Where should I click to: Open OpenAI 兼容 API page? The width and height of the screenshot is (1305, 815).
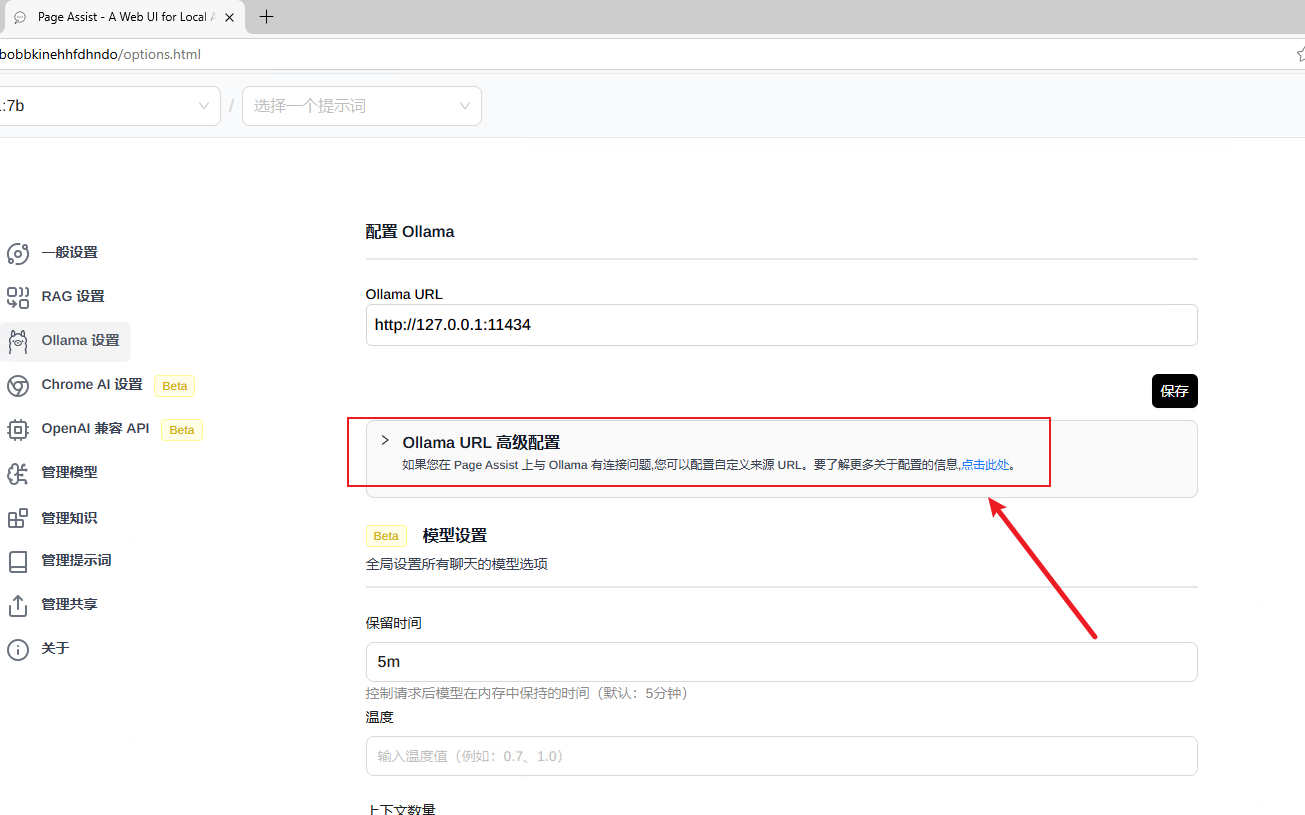click(x=95, y=429)
